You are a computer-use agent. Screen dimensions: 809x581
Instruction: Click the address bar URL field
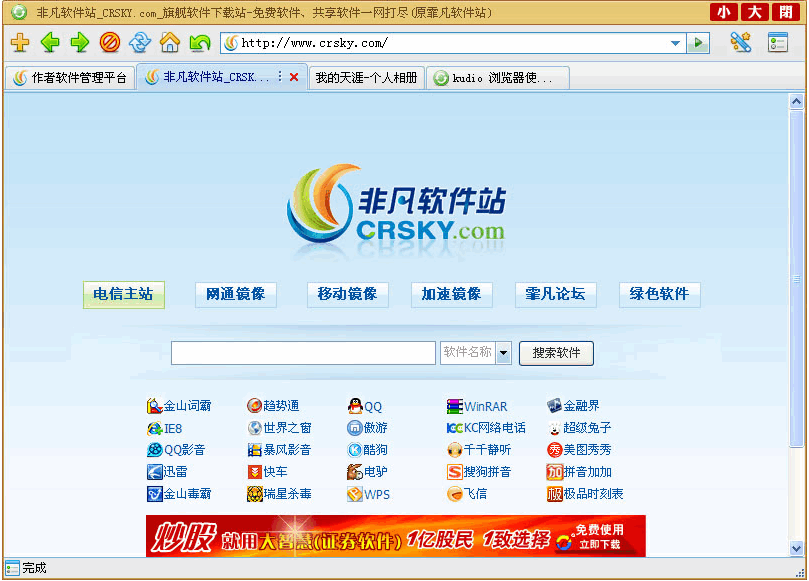(454, 43)
